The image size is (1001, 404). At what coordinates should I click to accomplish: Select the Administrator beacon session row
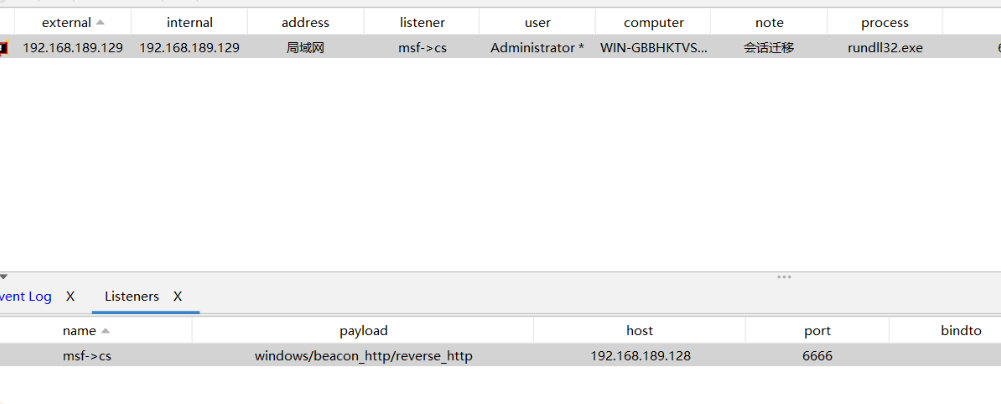click(x=500, y=47)
